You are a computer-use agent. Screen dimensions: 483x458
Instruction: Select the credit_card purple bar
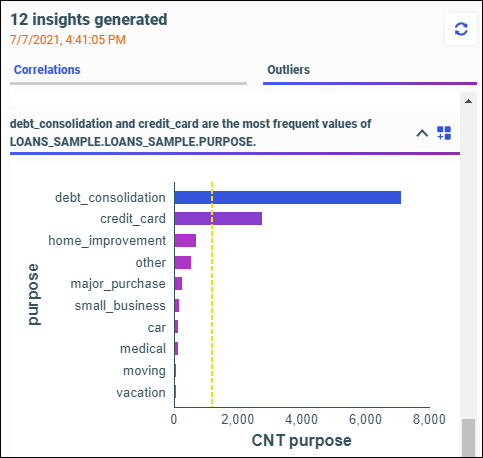click(218, 219)
